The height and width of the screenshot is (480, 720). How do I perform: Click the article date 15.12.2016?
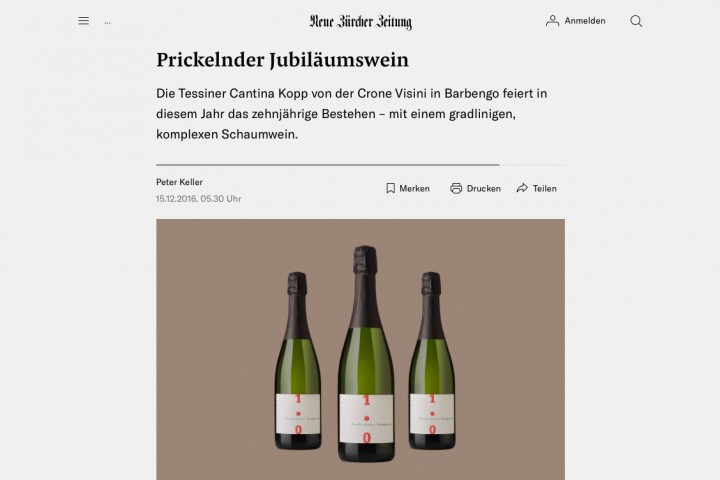coord(177,198)
